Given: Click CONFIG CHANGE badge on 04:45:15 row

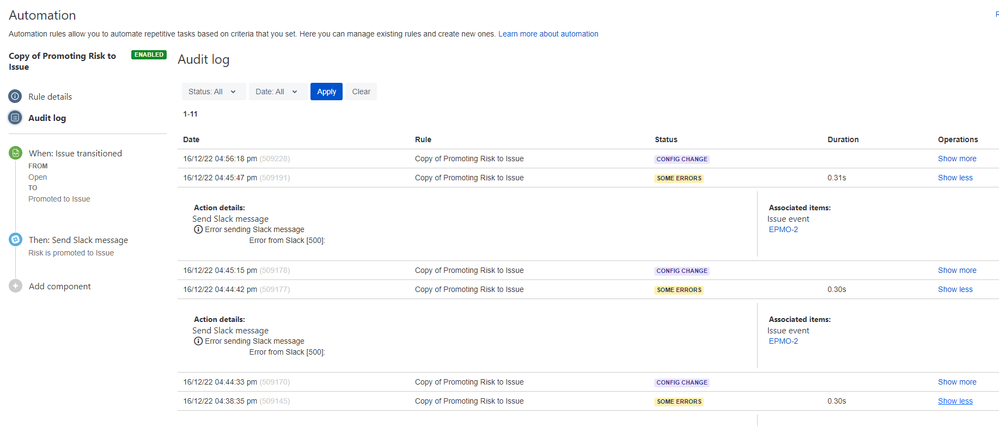Looking at the screenshot, I should coord(682,271).
